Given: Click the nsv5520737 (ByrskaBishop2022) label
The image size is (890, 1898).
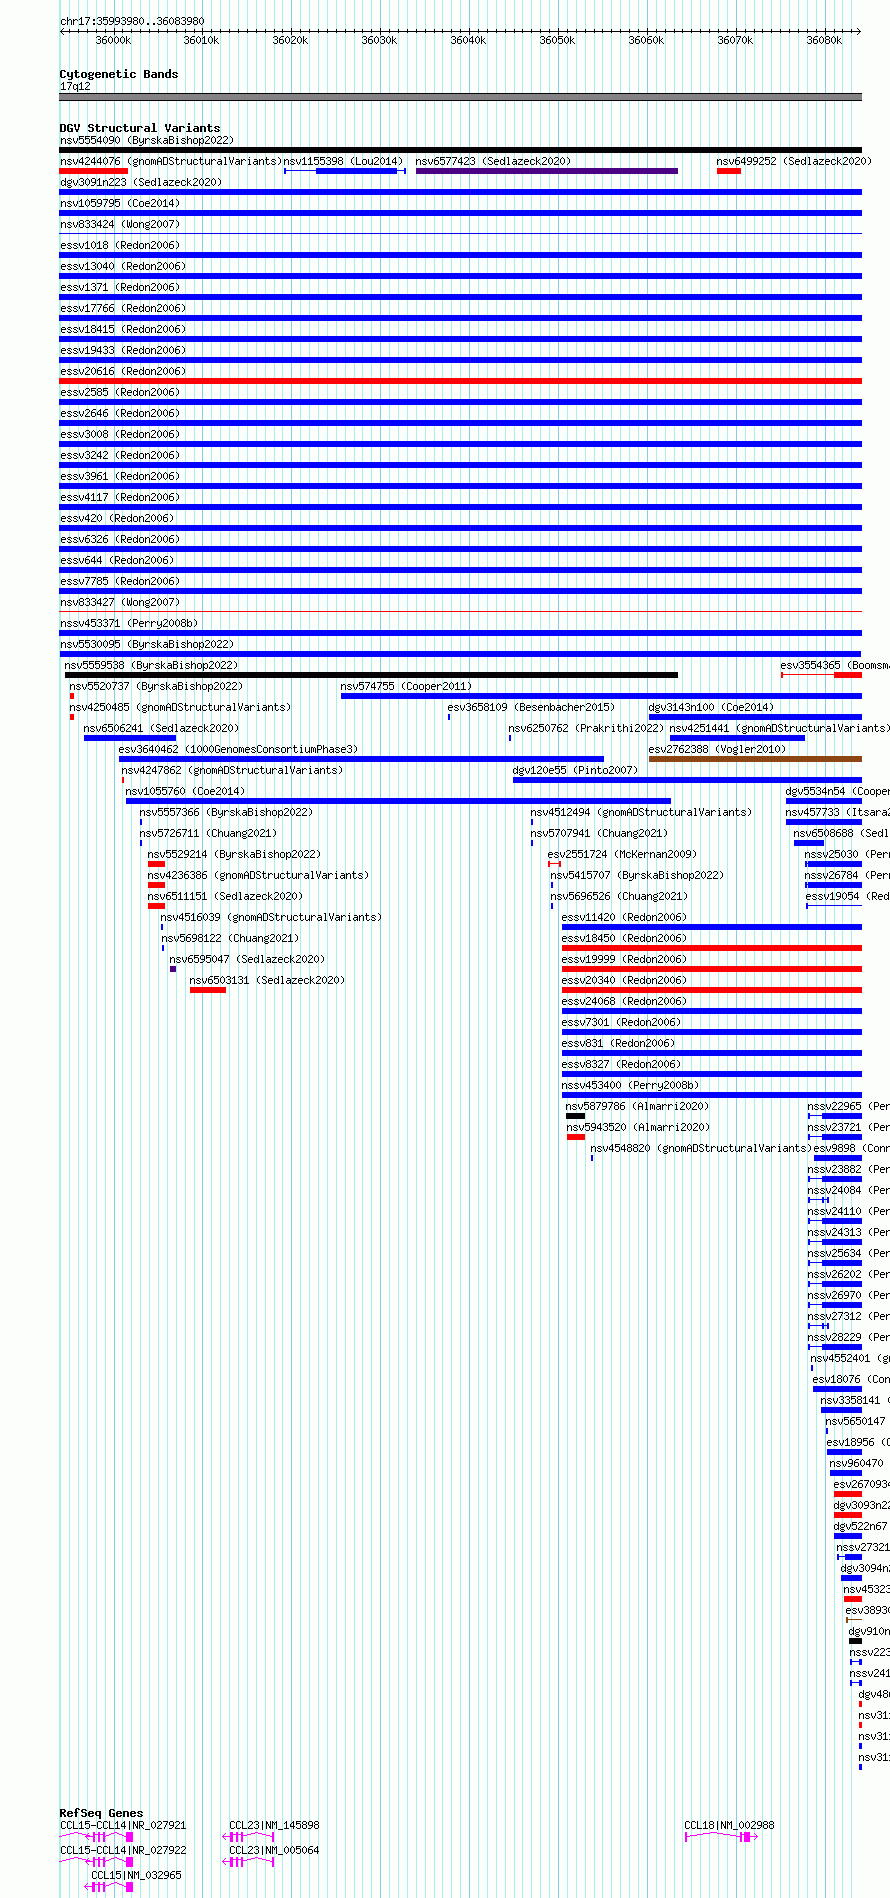Looking at the screenshot, I should click(155, 687).
